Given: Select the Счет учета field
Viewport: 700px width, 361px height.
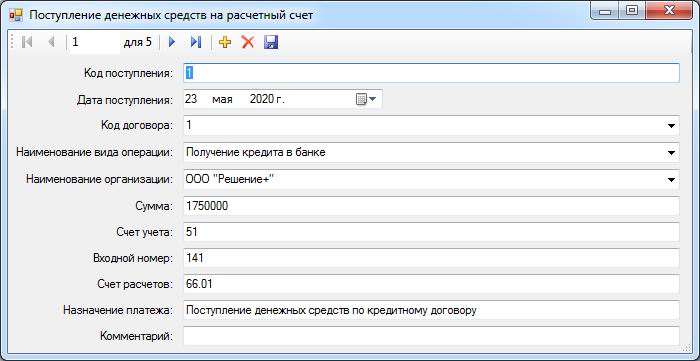Looking at the screenshot, I should pyautogui.click(x=431, y=232).
